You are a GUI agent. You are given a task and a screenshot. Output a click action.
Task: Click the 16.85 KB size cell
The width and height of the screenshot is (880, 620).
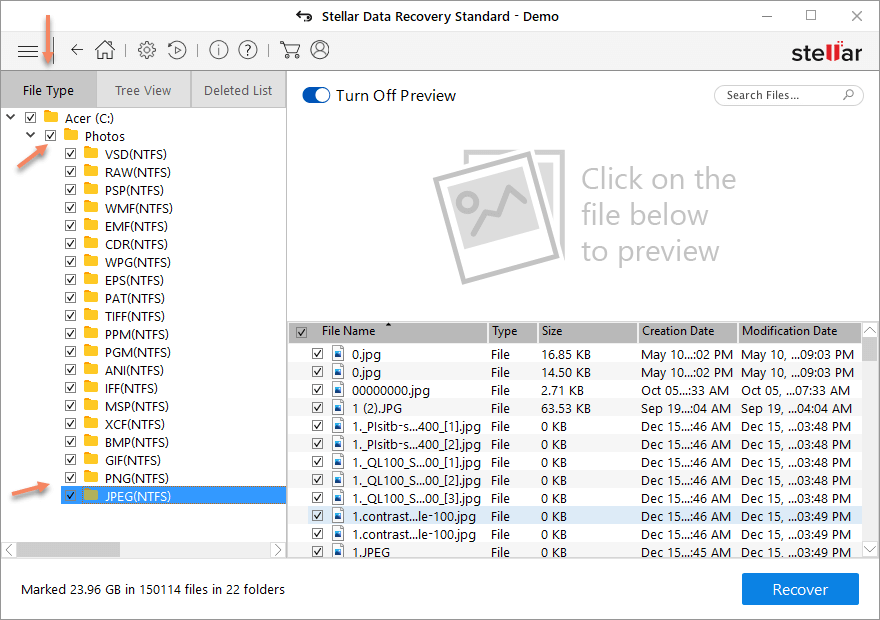pyautogui.click(x=566, y=355)
